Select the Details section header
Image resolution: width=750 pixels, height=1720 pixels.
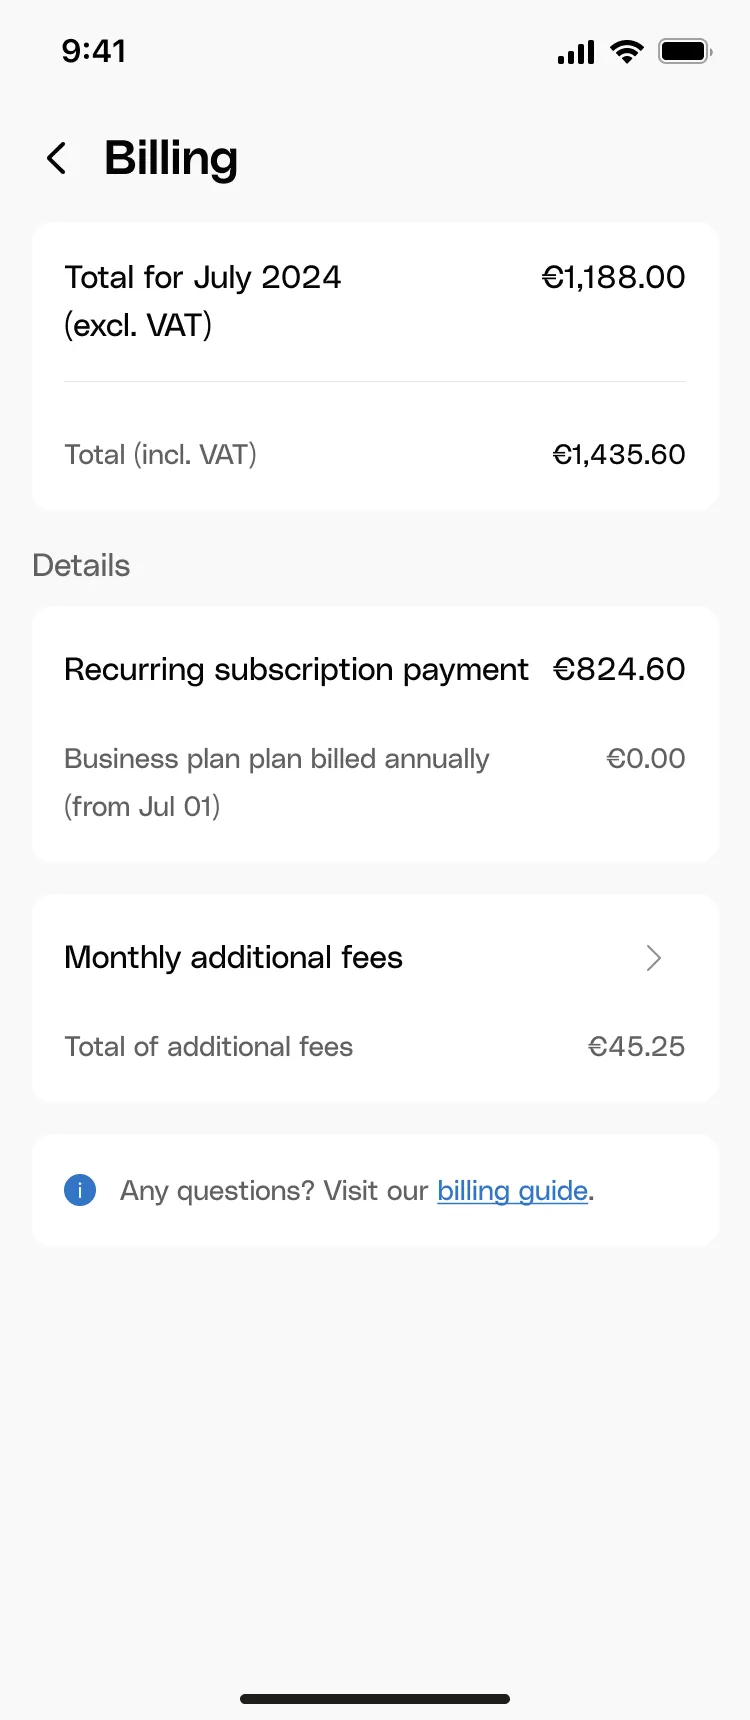81,565
